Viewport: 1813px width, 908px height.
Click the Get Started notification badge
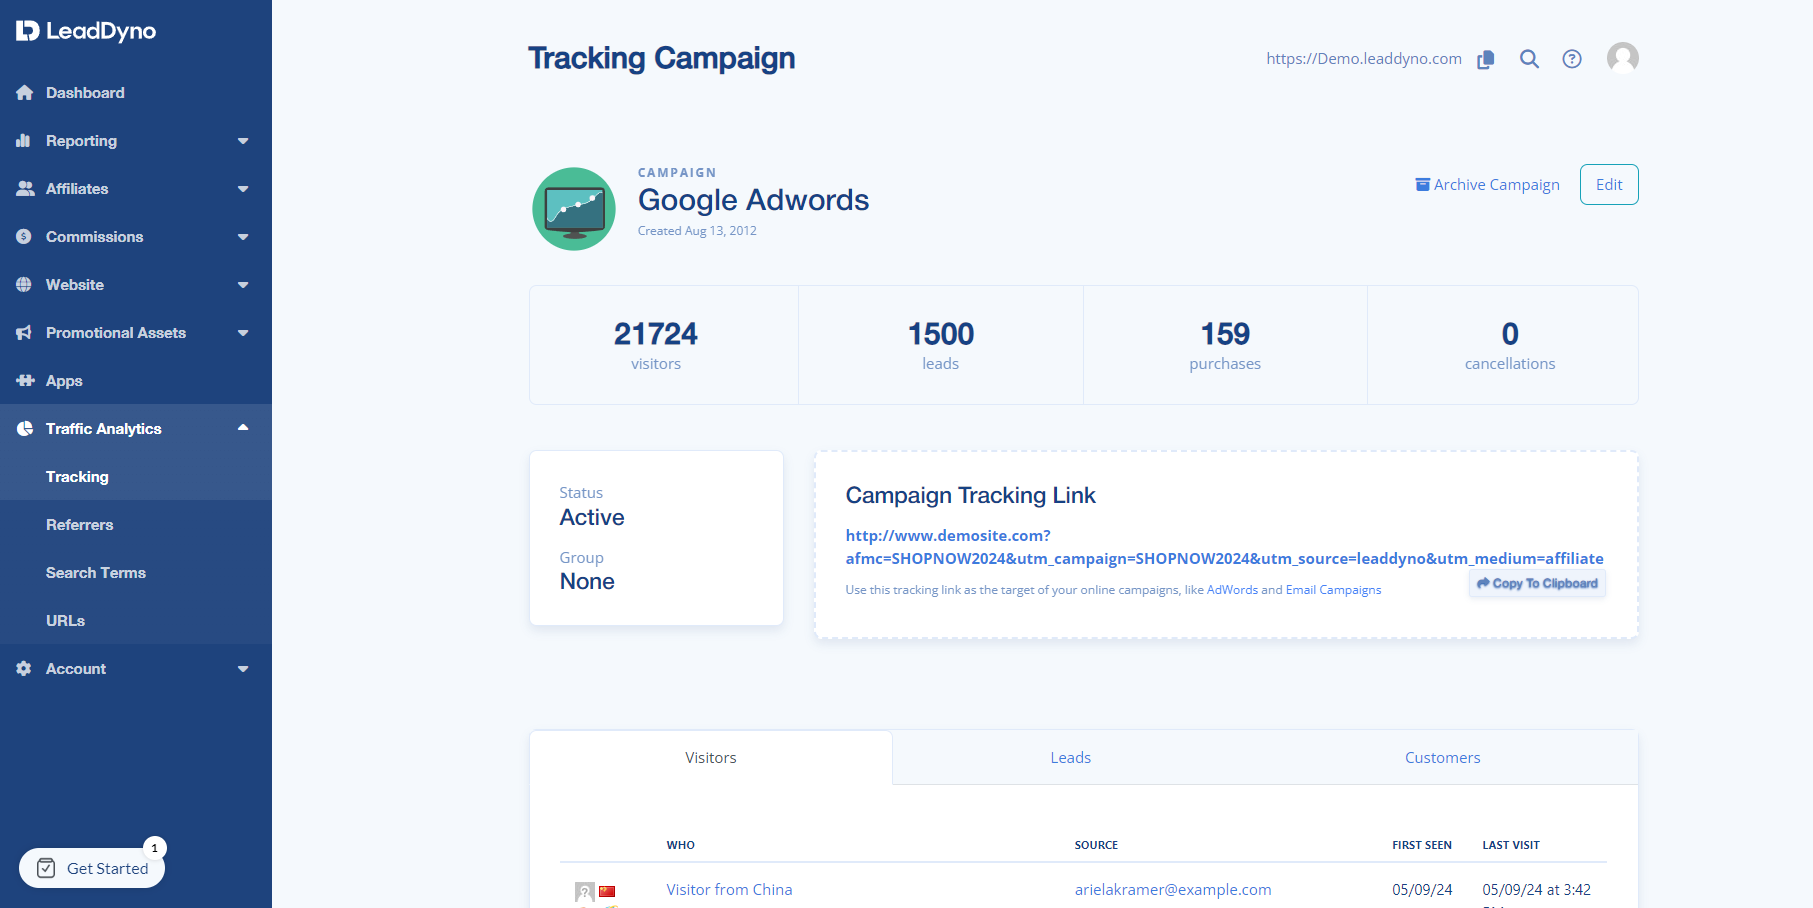(x=154, y=848)
